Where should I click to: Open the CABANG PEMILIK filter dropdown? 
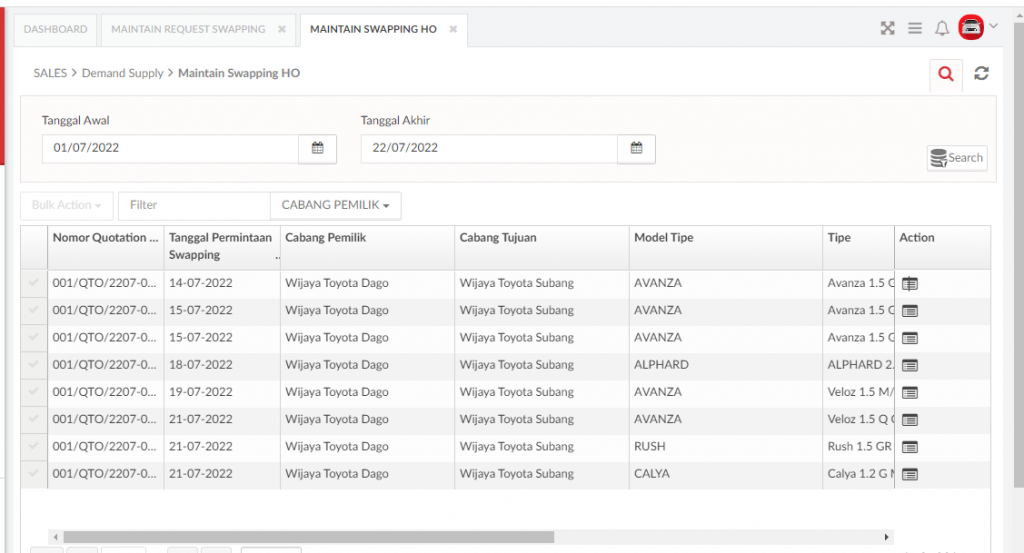coord(336,205)
